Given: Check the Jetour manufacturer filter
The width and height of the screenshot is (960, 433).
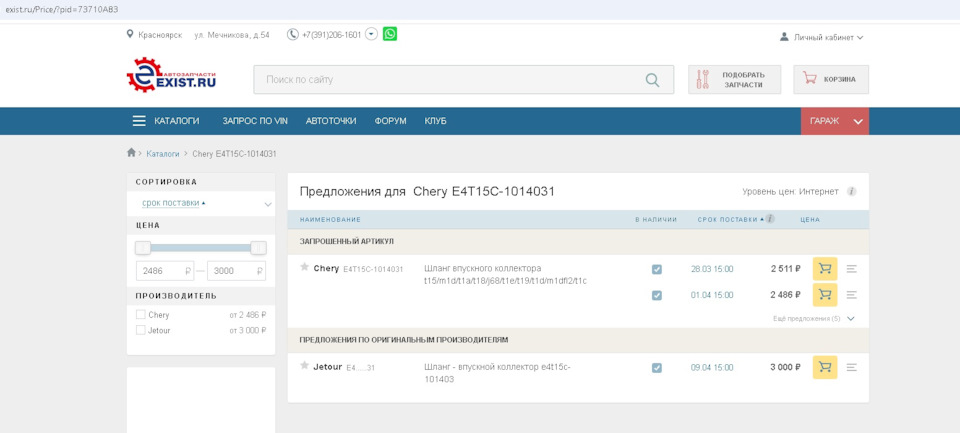Looking at the screenshot, I should (141, 330).
